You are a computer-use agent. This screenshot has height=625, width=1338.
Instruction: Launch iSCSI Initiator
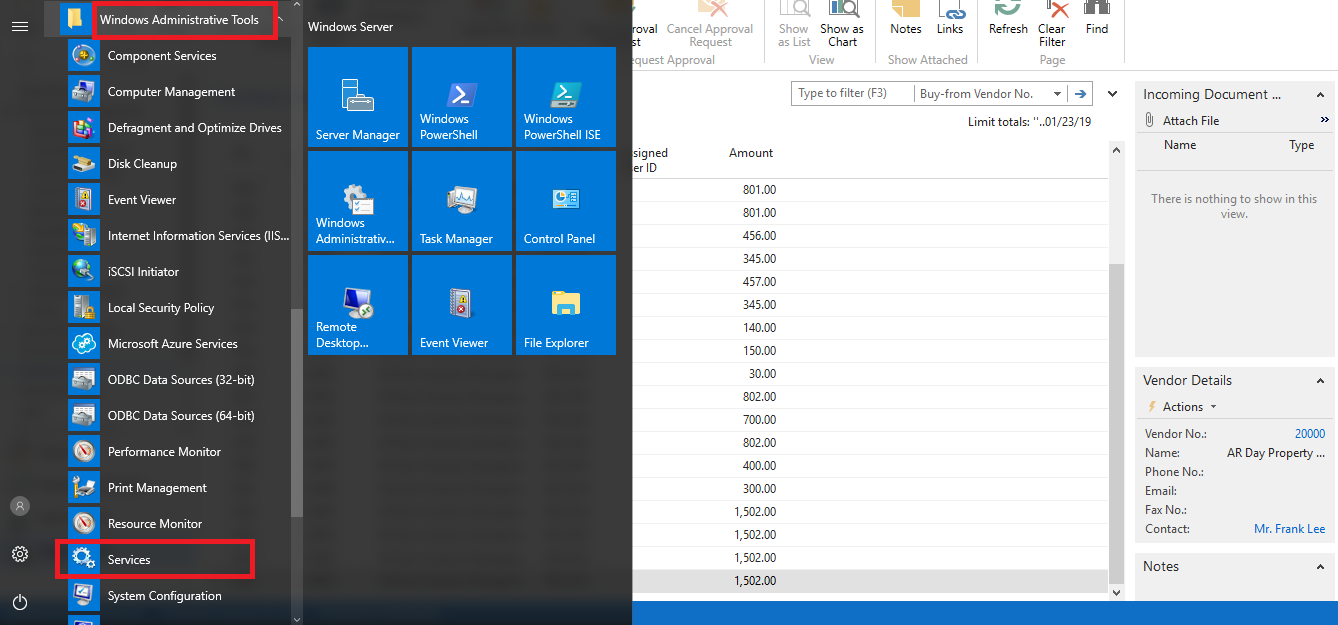point(178,272)
